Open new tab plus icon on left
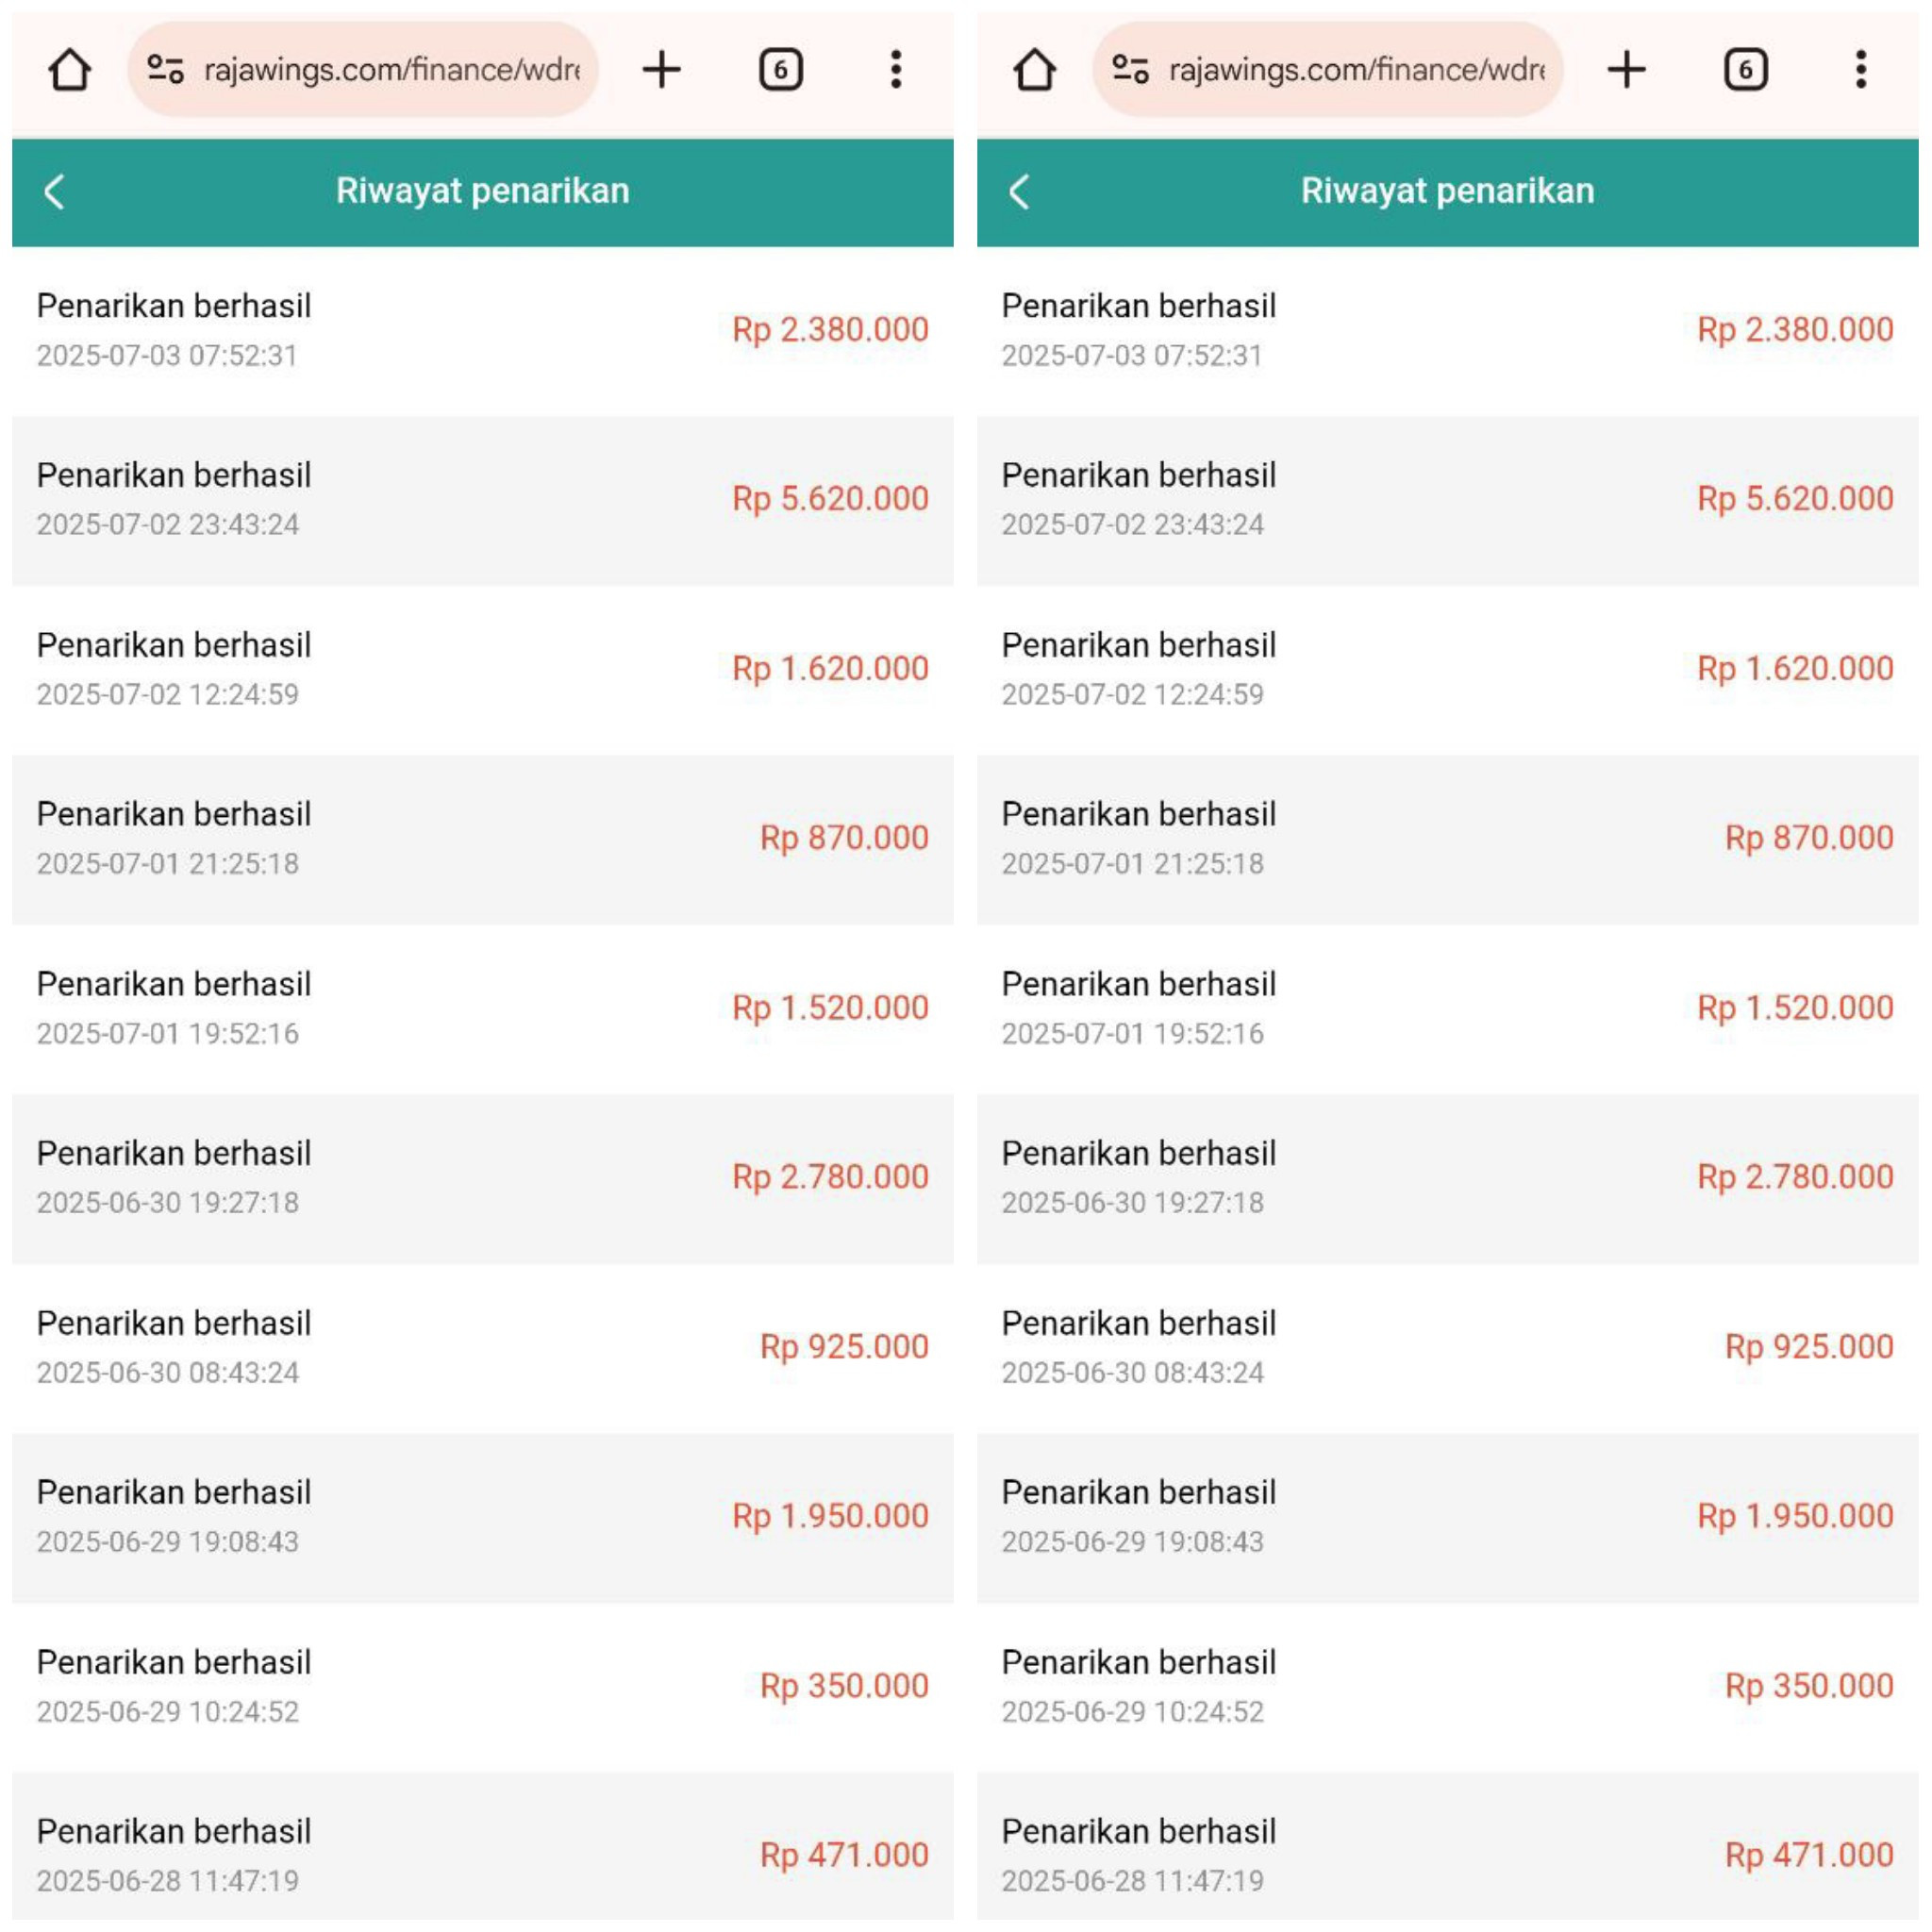Screen dimensions: 1932x1932 click(661, 70)
